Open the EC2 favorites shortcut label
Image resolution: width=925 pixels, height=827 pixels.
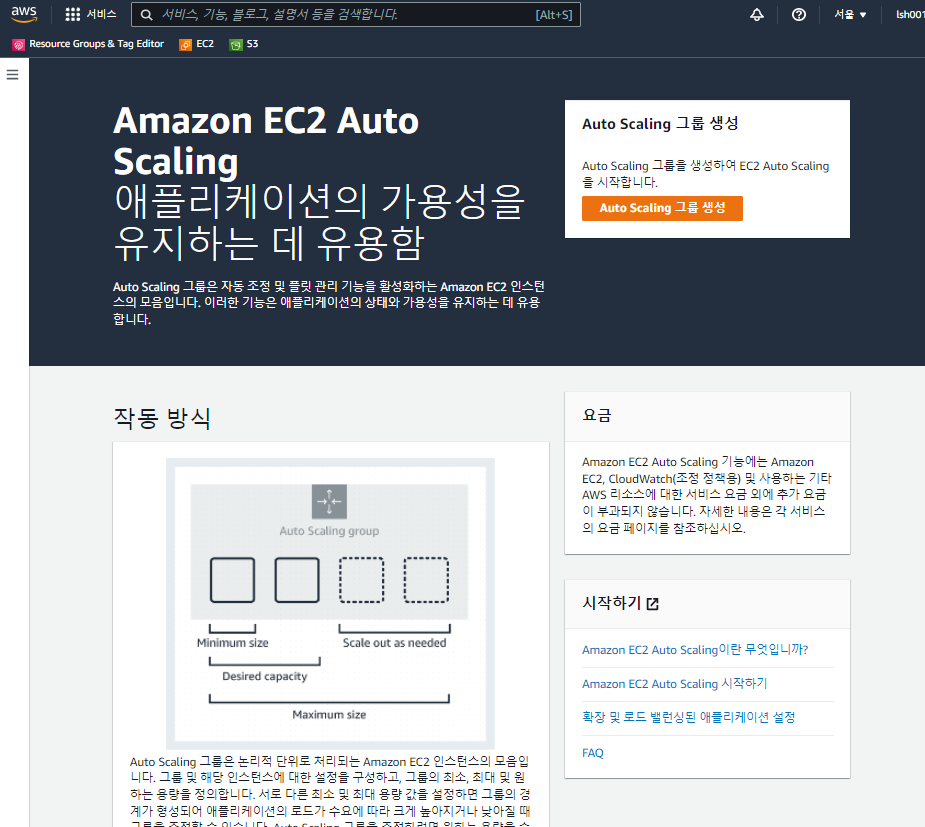tap(205, 44)
